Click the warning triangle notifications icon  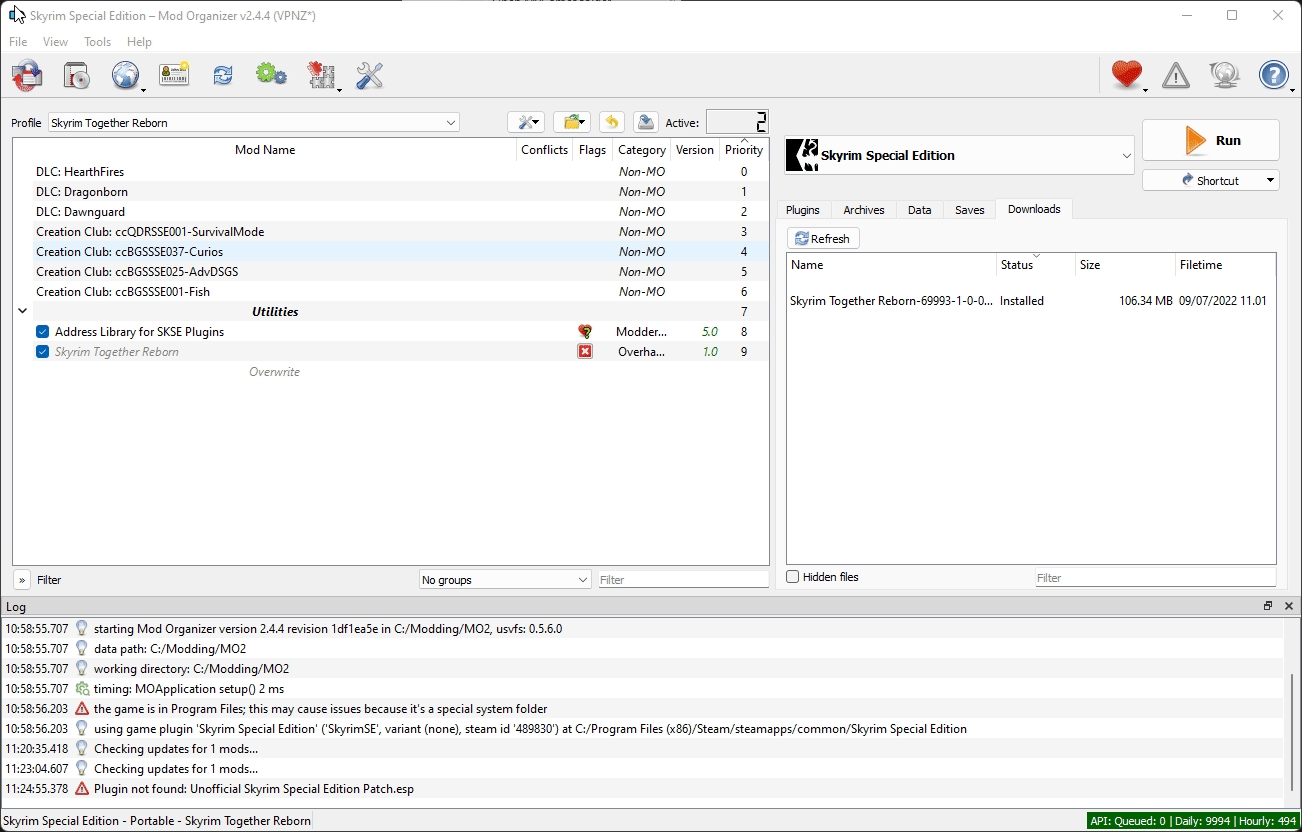tap(1176, 75)
